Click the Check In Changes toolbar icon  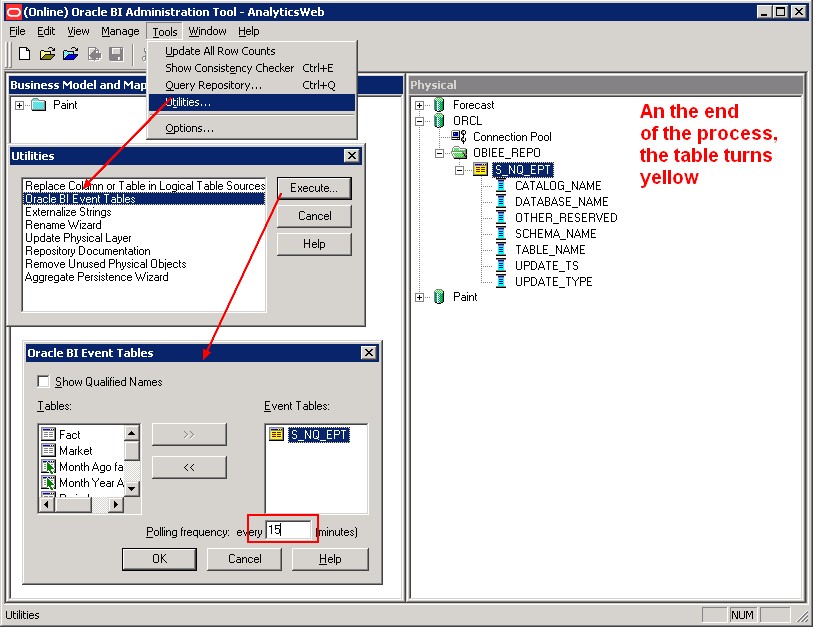(94, 54)
